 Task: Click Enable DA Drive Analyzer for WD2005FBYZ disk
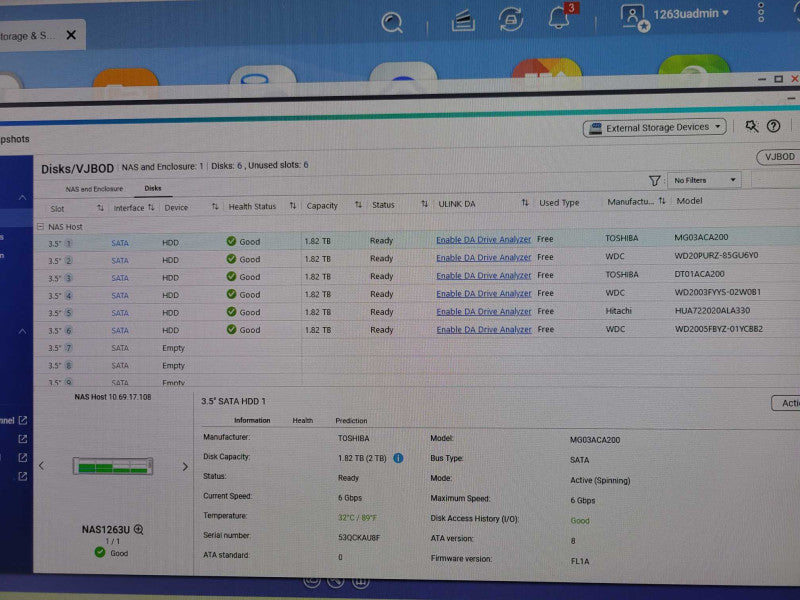tap(483, 330)
